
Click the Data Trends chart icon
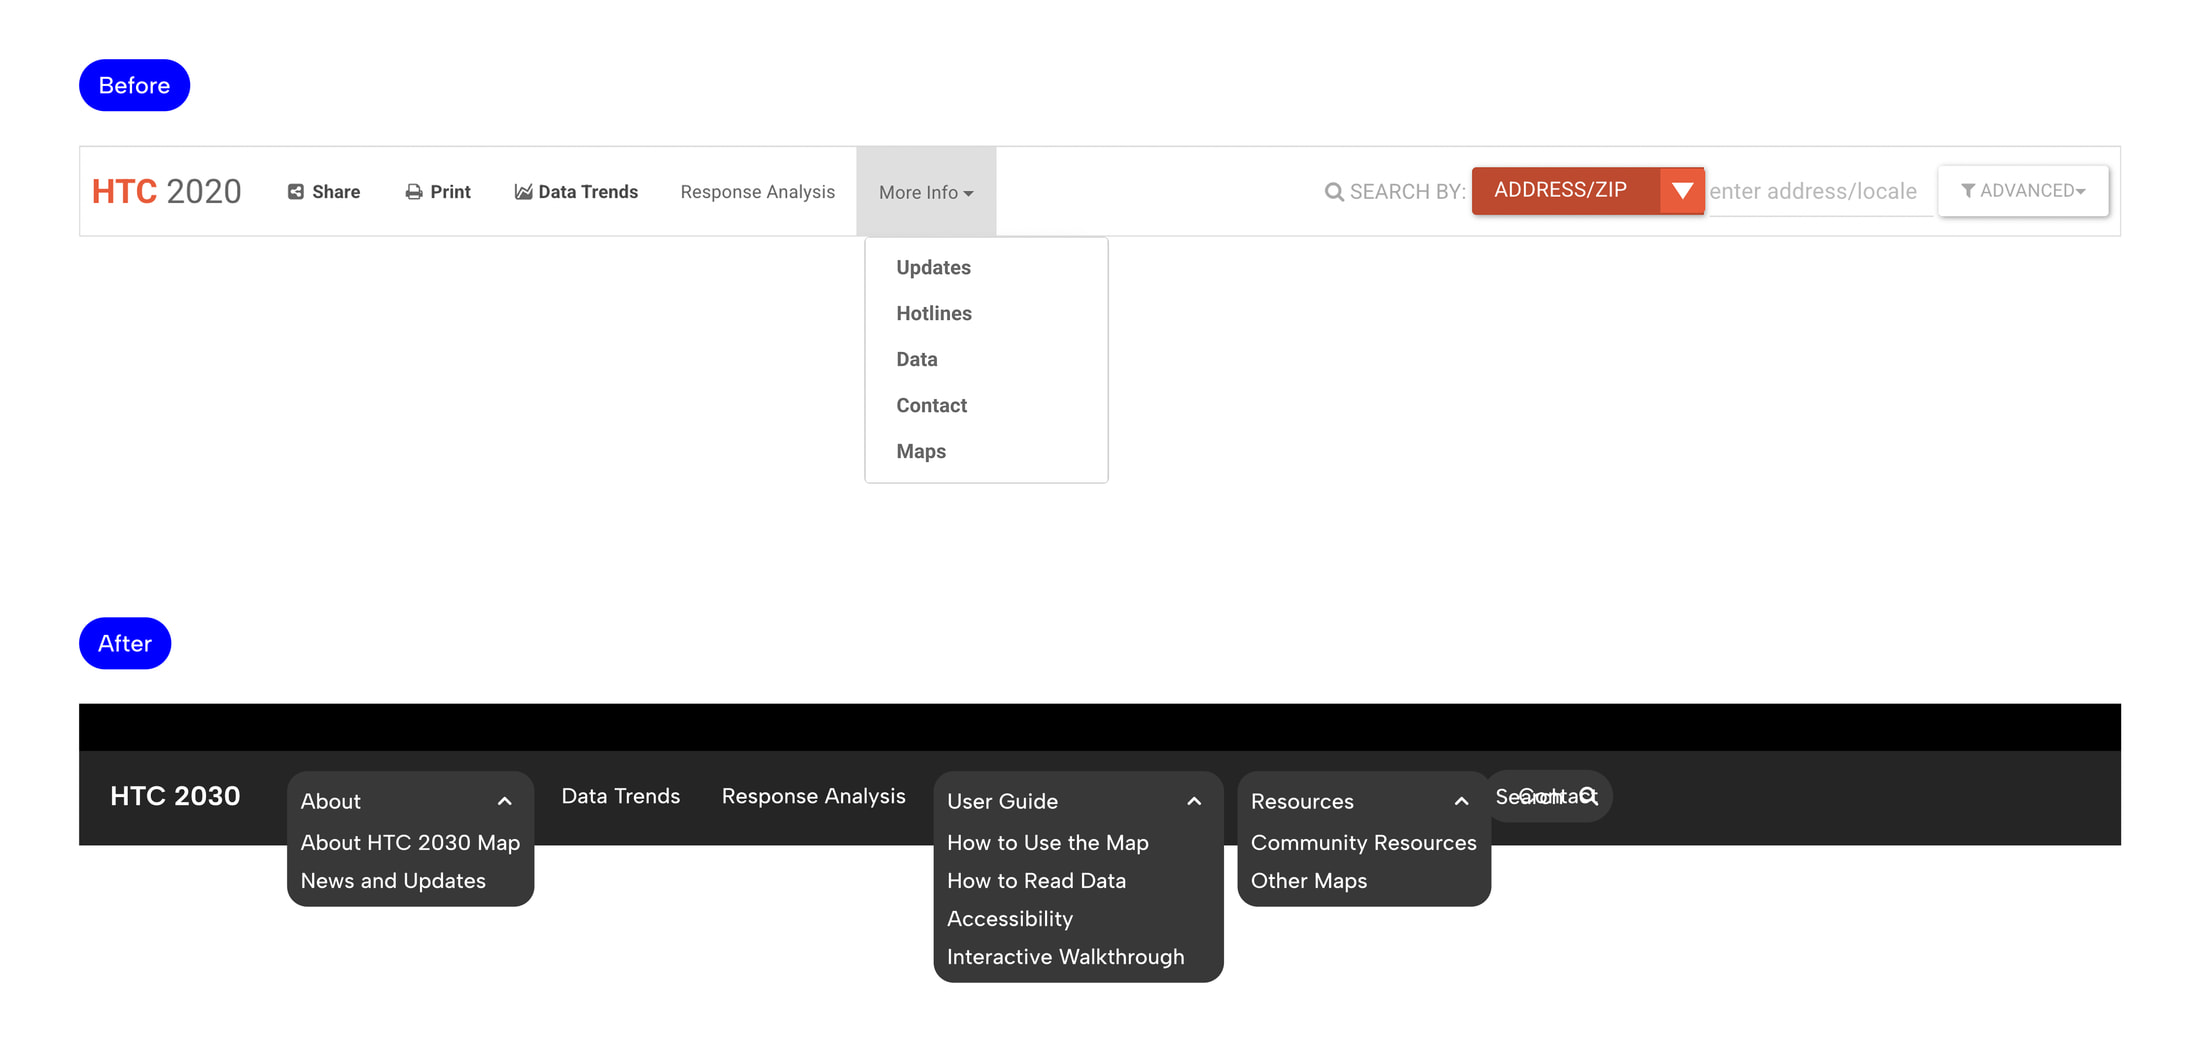tap(523, 192)
